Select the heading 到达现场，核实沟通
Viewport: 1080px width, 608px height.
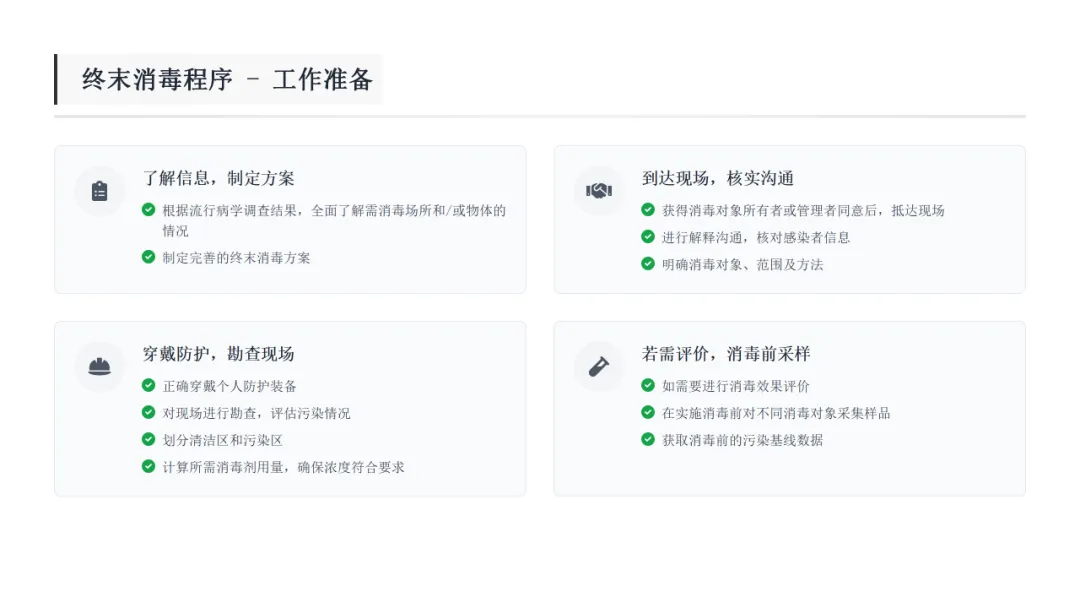(718, 179)
